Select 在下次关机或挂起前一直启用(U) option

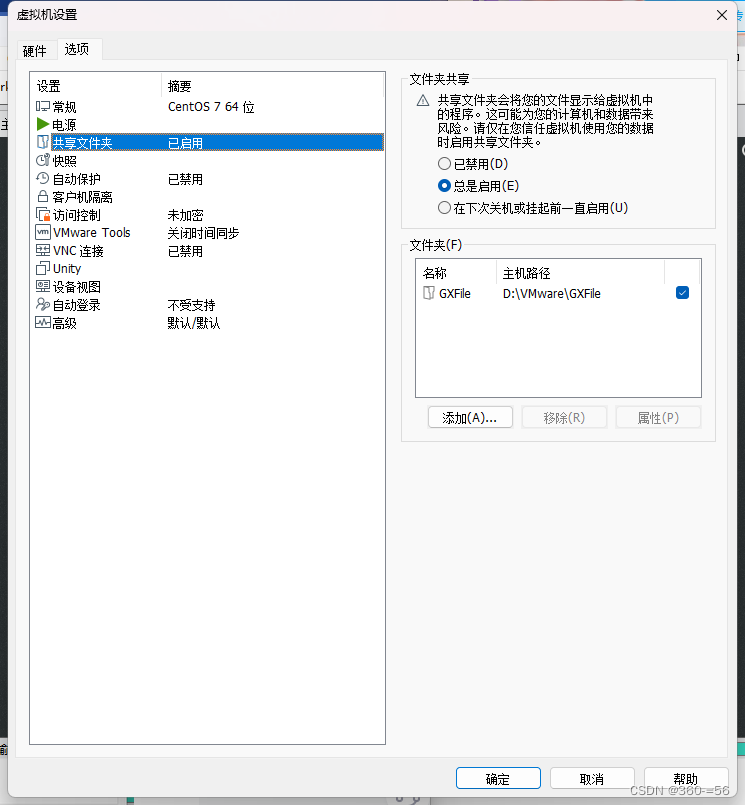(x=444, y=208)
